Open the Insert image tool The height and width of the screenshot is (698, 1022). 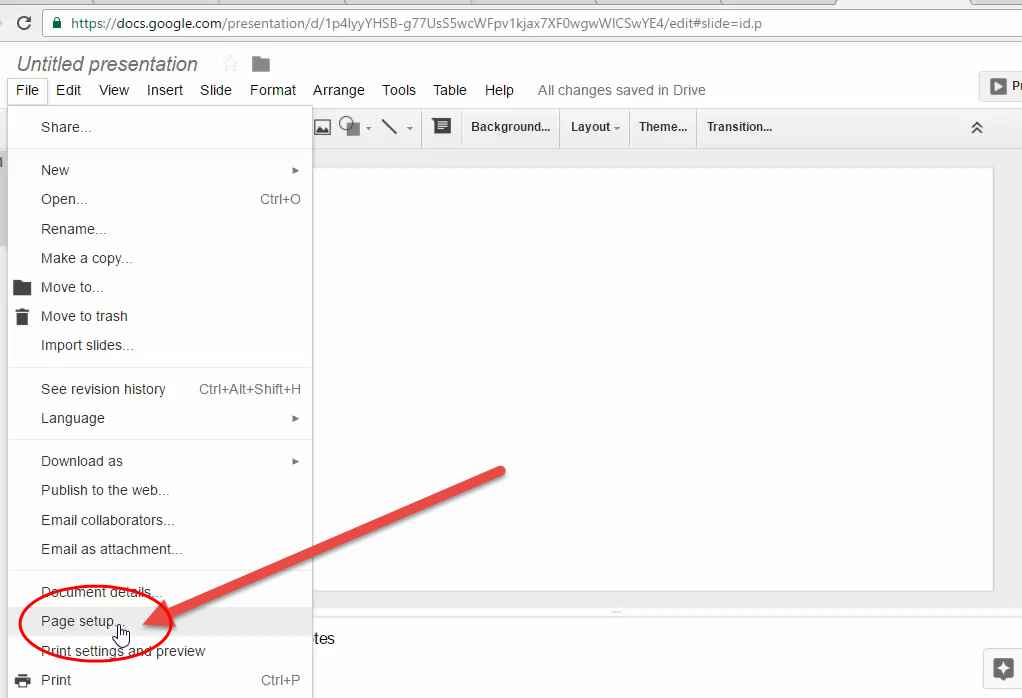click(x=322, y=126)
